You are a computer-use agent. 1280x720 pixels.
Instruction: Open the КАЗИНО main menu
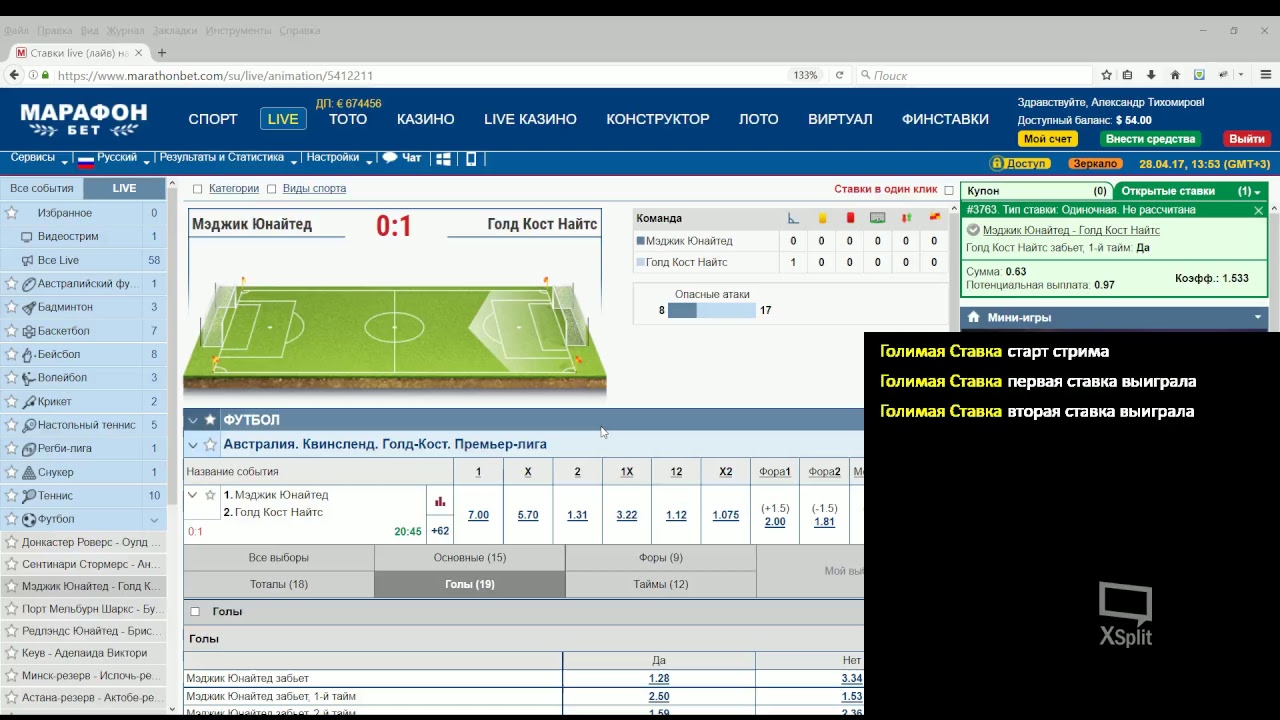click(x=426, y=119)
